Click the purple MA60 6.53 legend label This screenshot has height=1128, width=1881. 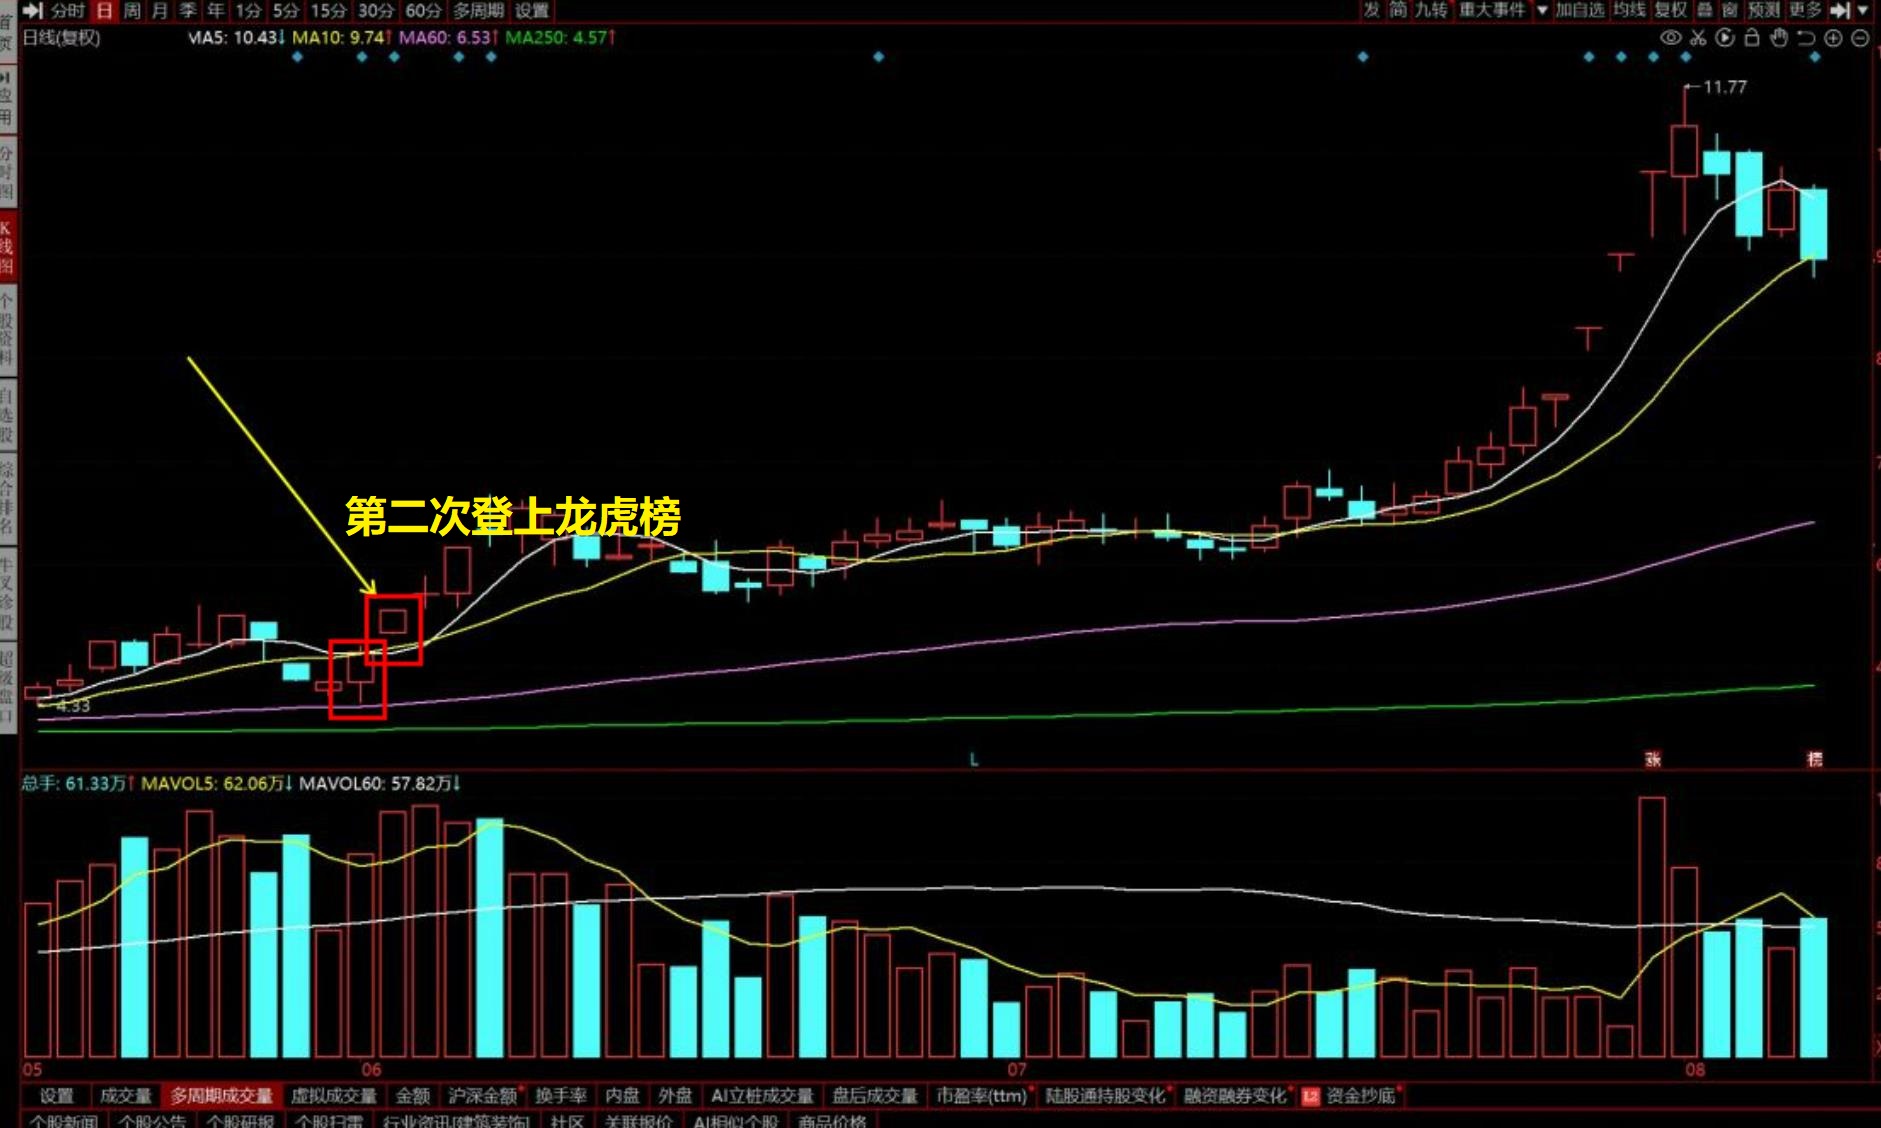(447, 38)
